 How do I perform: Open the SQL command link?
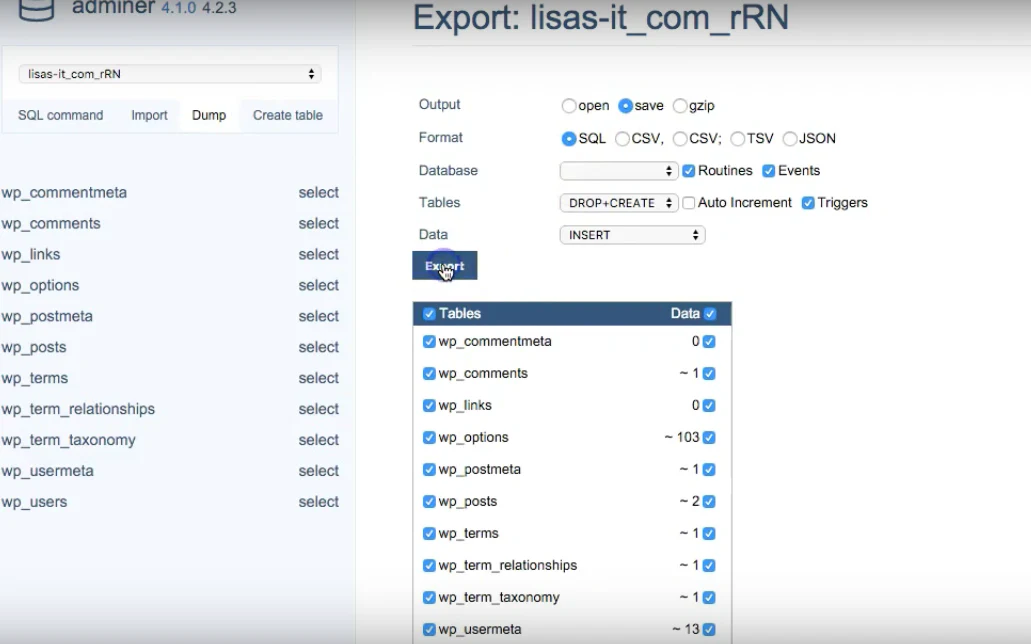60,115
